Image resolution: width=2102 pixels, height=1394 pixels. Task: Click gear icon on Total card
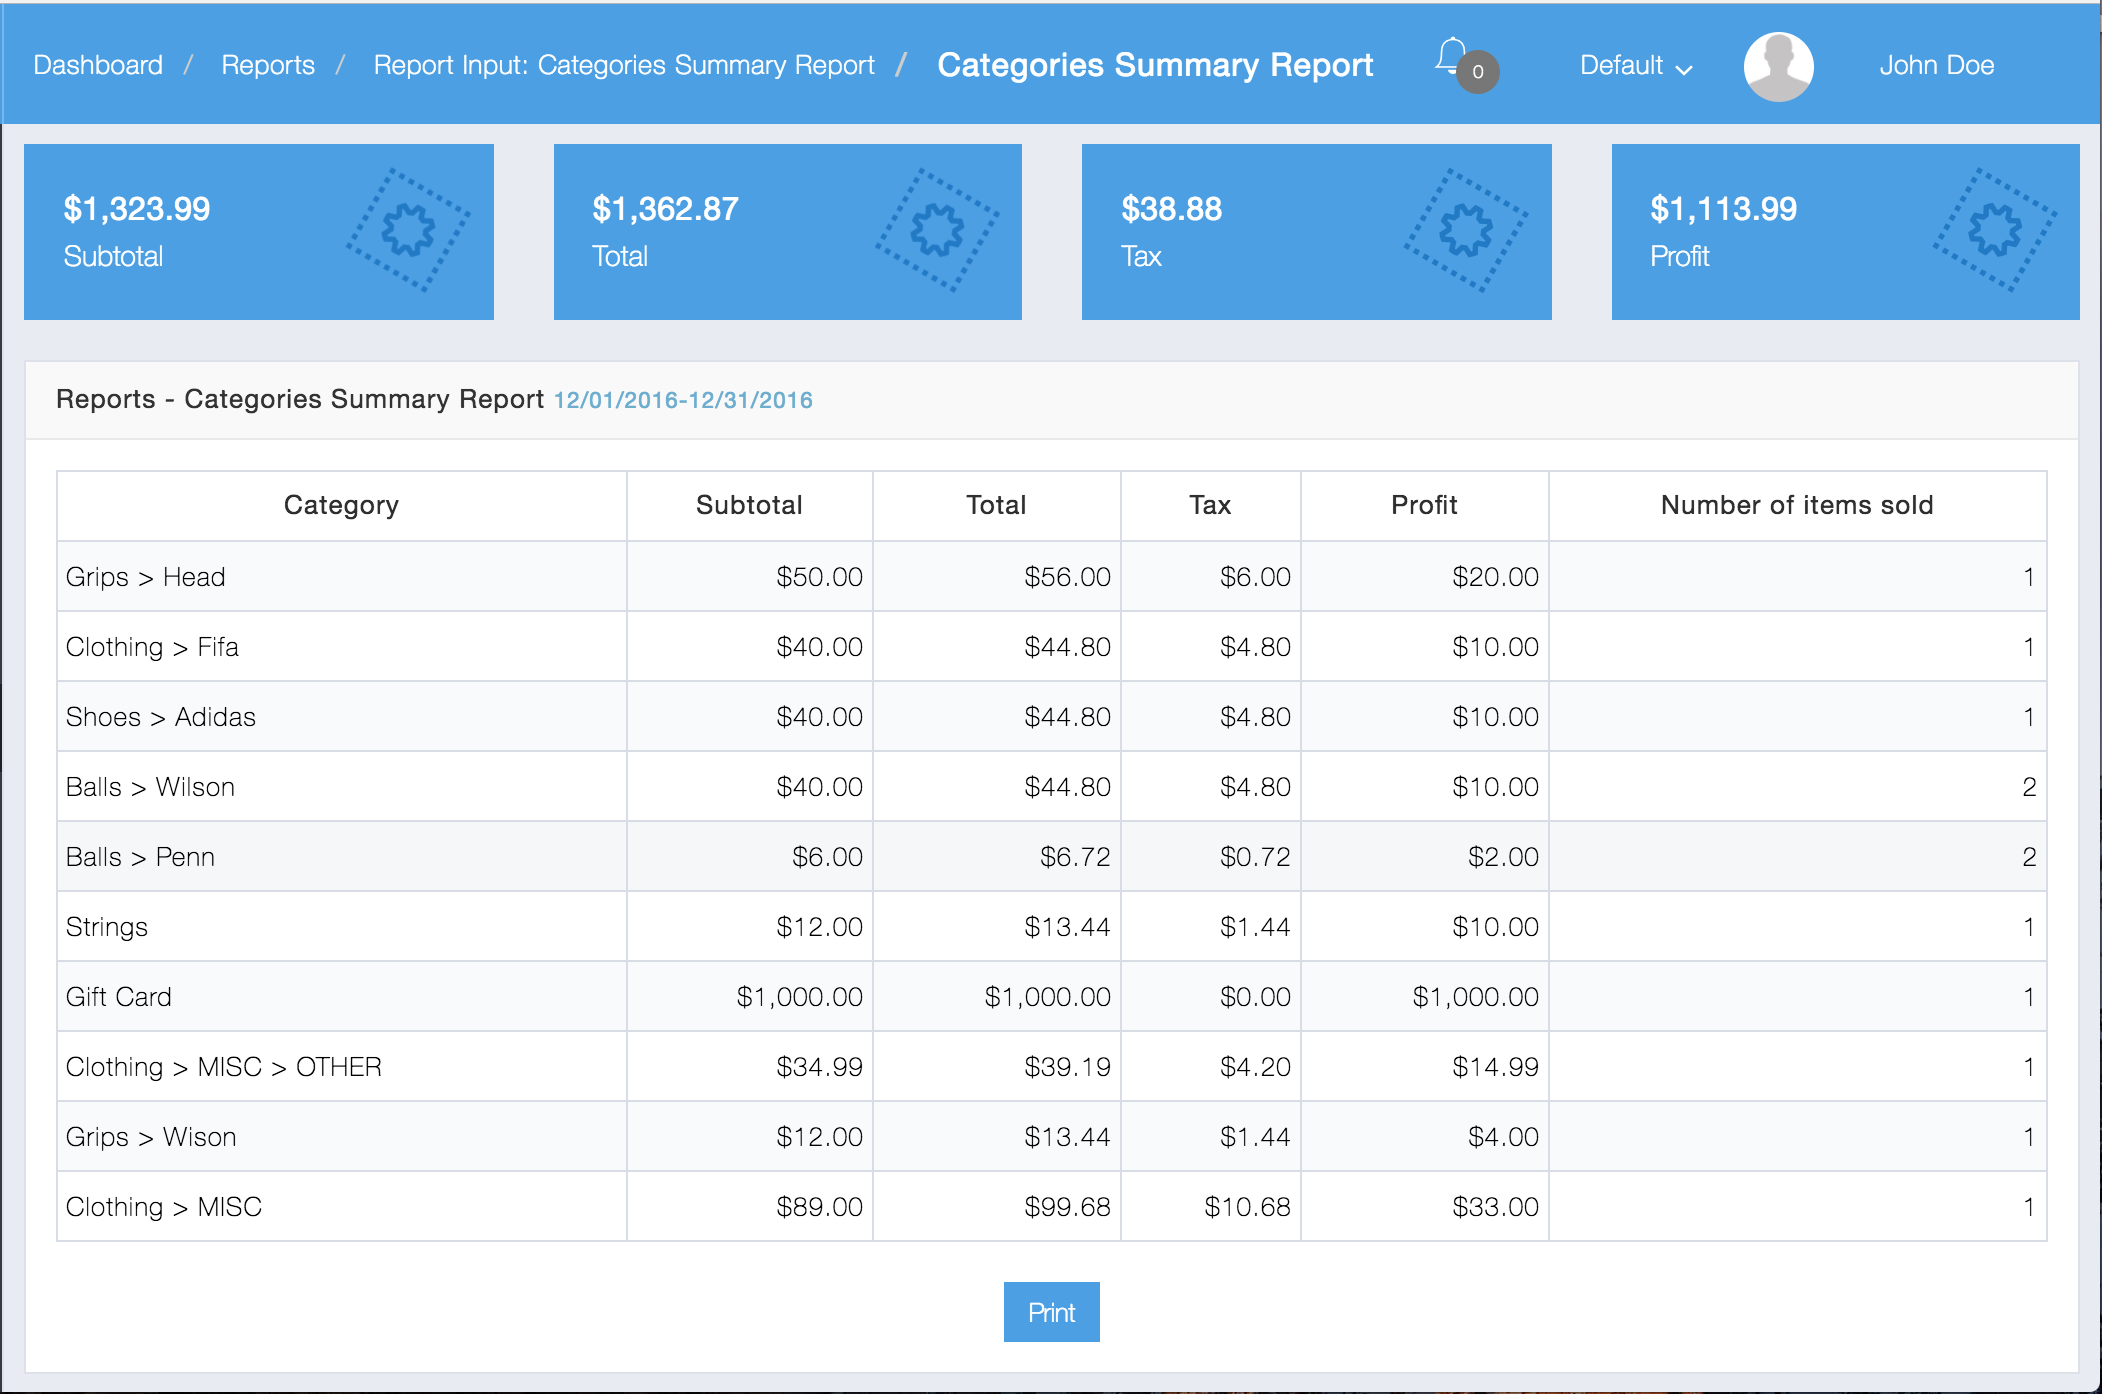(x=937, y=230)
